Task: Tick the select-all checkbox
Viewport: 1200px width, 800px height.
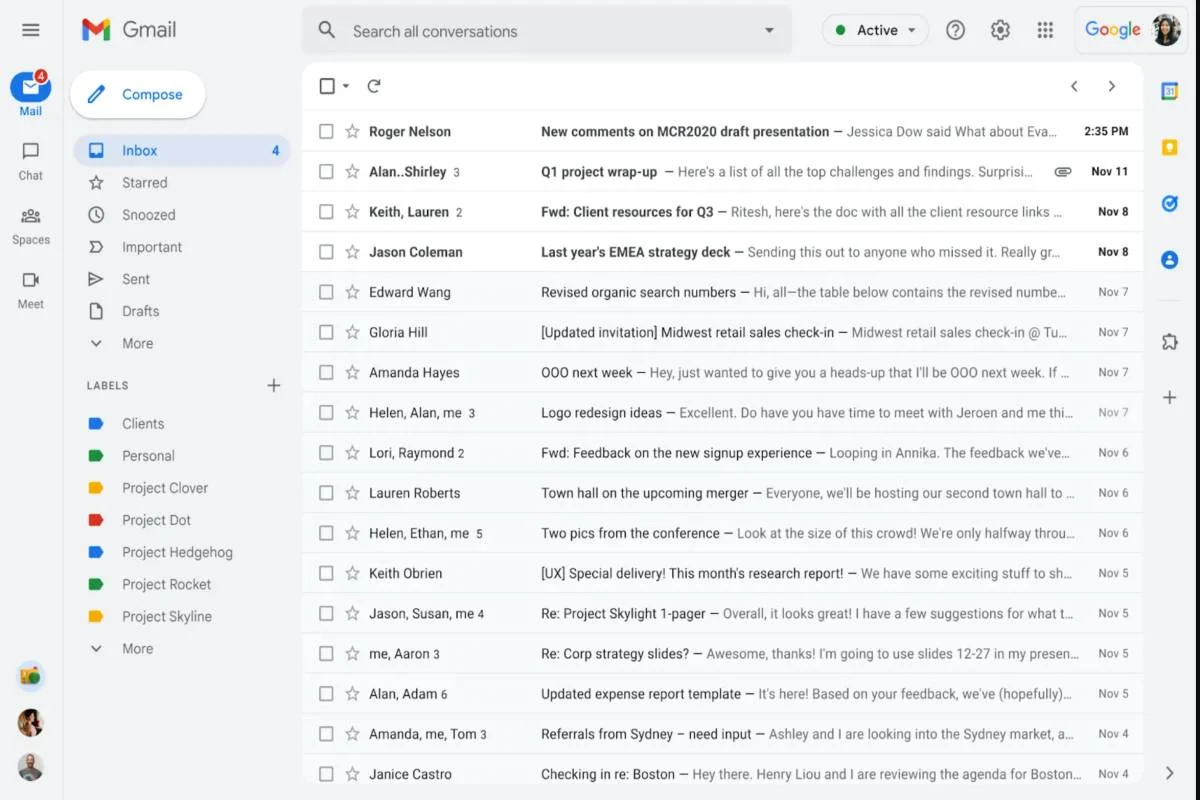Action: (x=327, y=86)
